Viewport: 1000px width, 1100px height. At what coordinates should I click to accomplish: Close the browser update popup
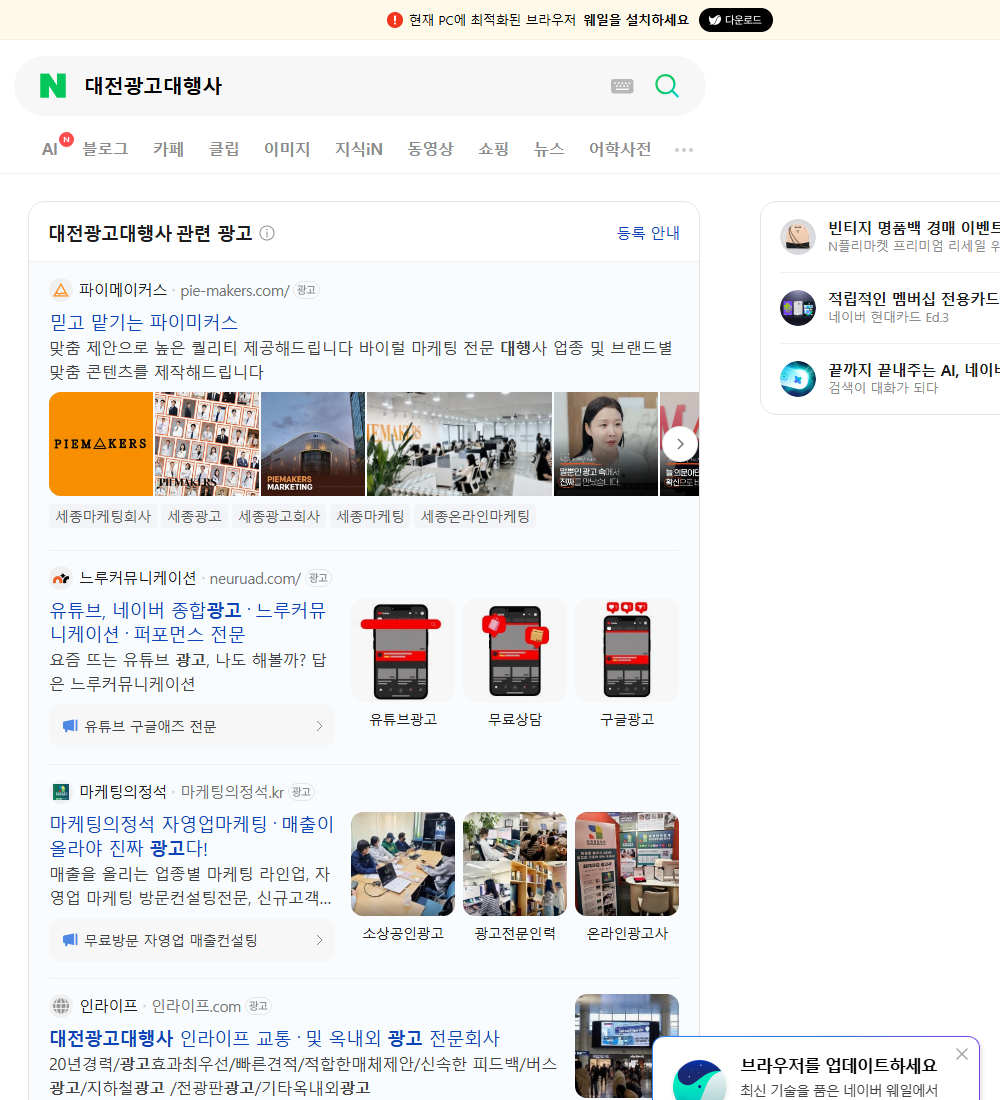[x=962, y=1054]
